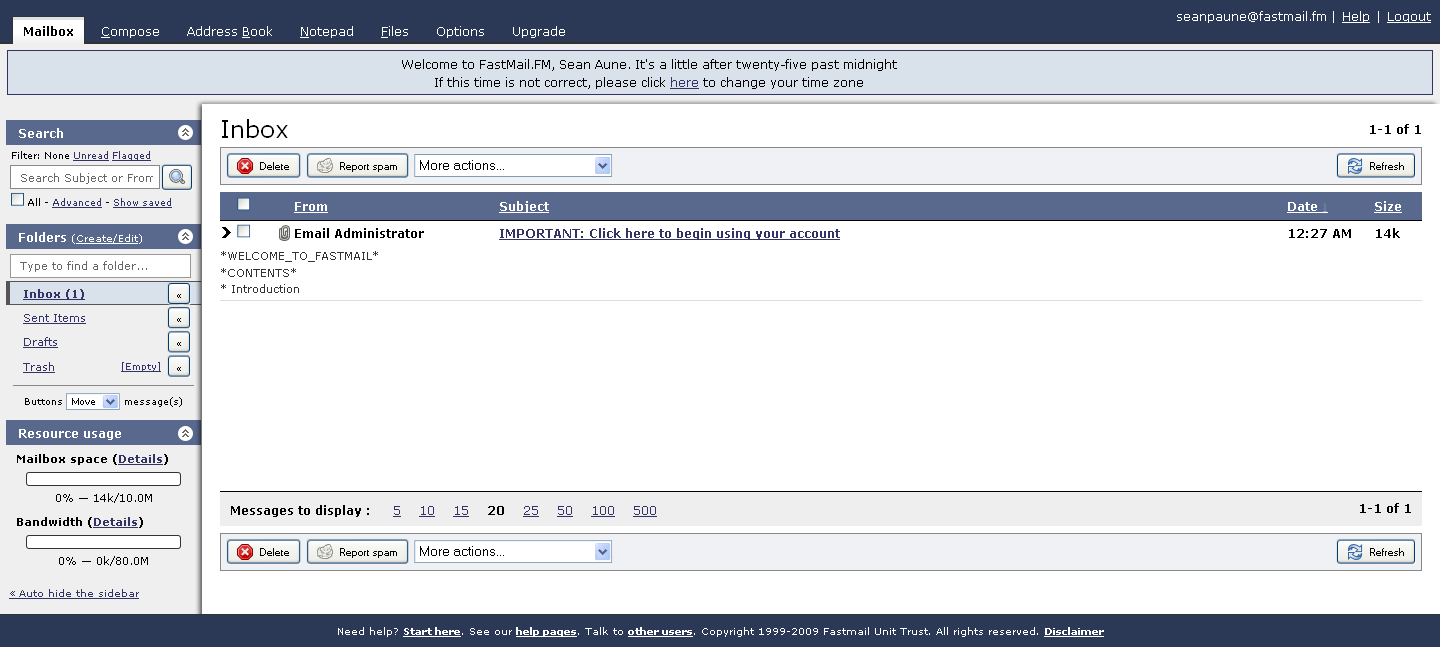Sort messages by Size column
The image size is (1440, 647).
[1388, 207]
